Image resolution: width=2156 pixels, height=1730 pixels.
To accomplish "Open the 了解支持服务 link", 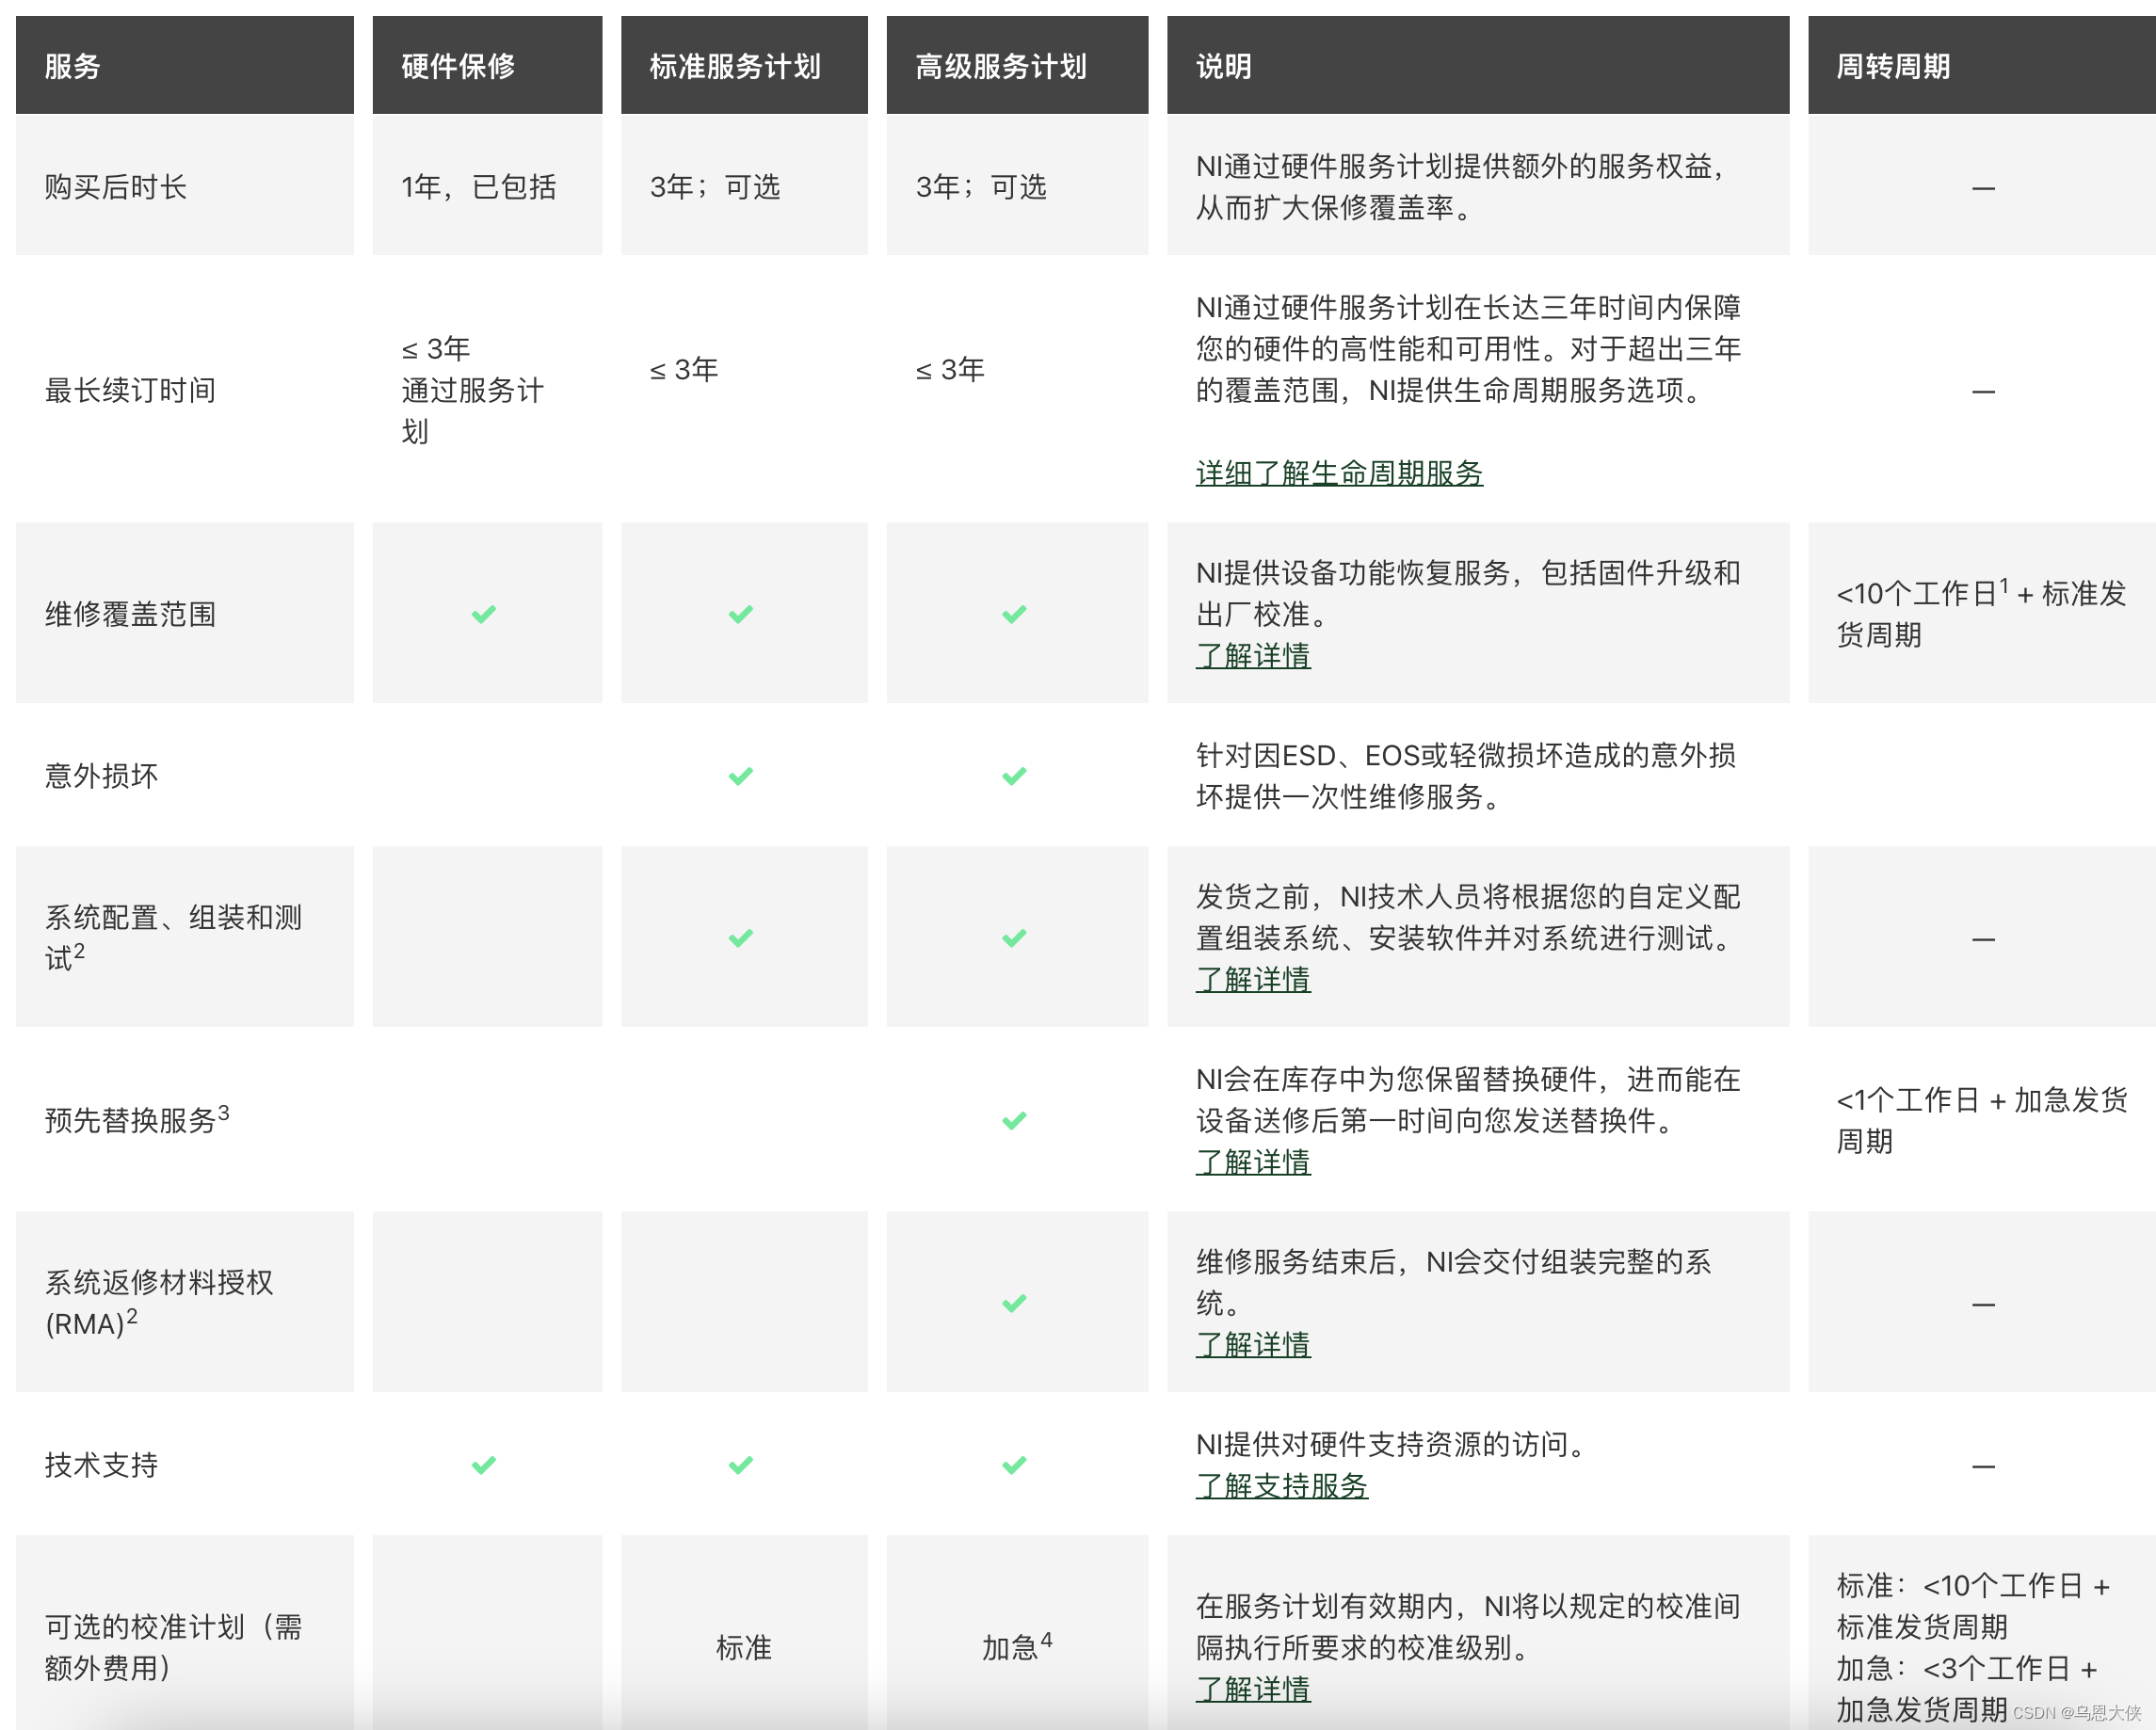I will click(x=1282, y=1486).
